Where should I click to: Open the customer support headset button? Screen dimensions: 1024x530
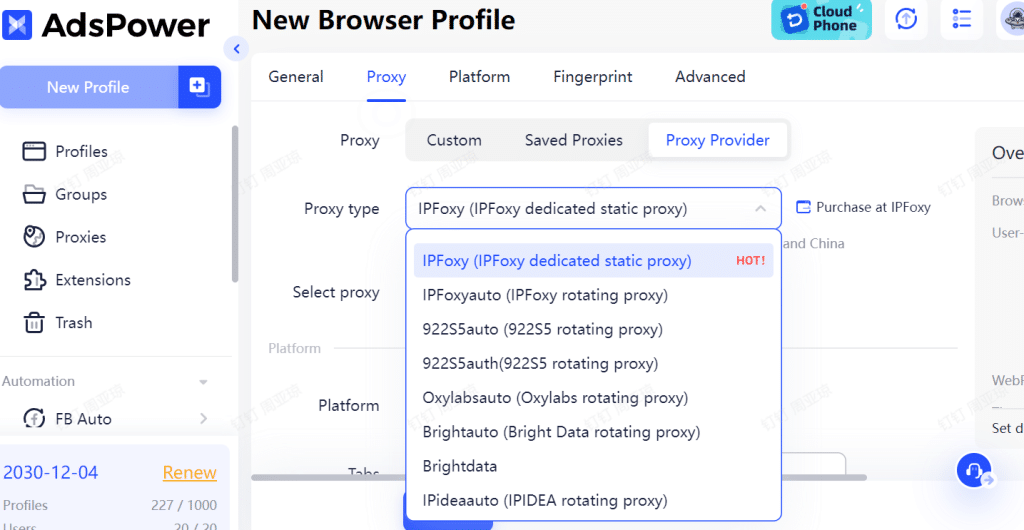pos(974,471)
